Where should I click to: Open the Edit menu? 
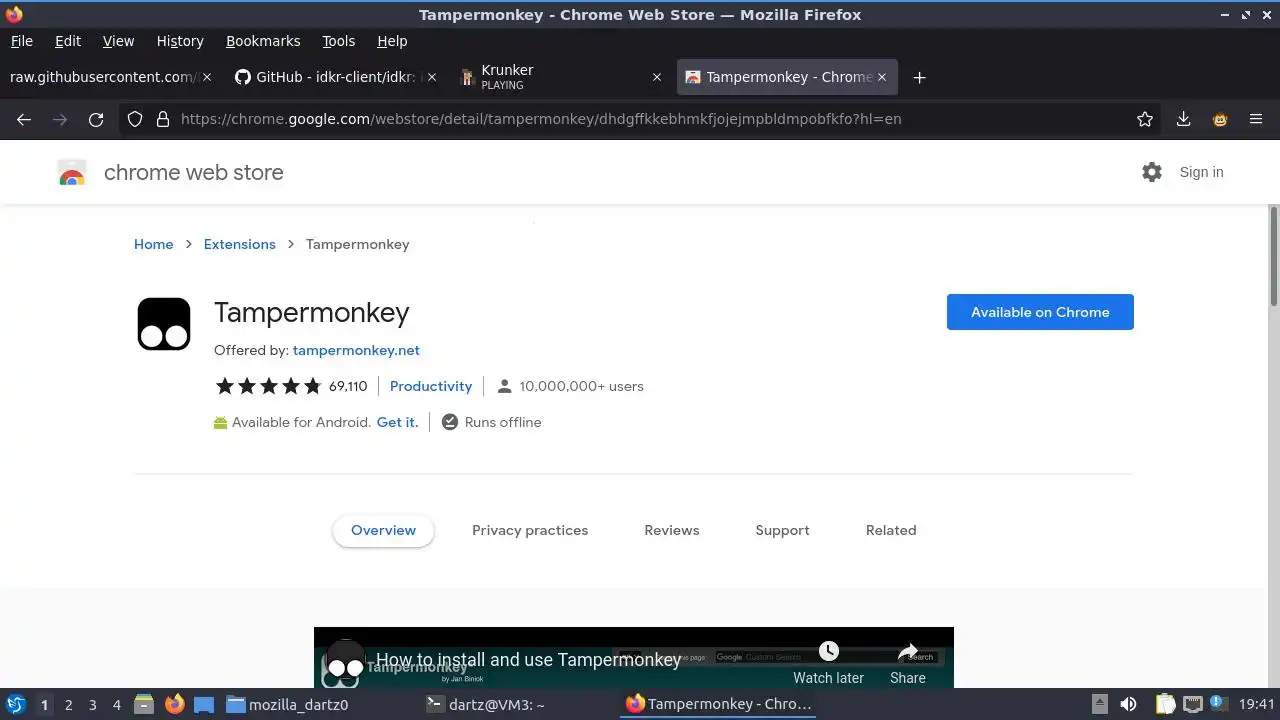click(x=68, y=41)
